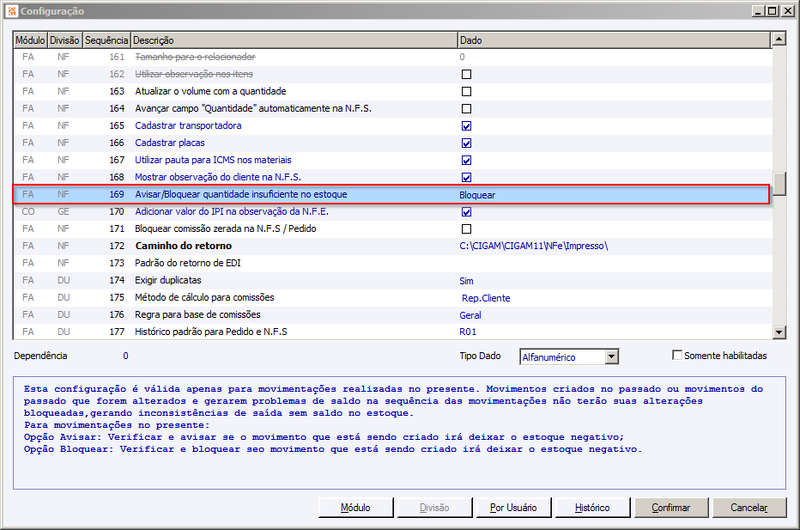This screenshot has height=530, width=800.
Task: Click the Módulo button
Action: (356, 508)
